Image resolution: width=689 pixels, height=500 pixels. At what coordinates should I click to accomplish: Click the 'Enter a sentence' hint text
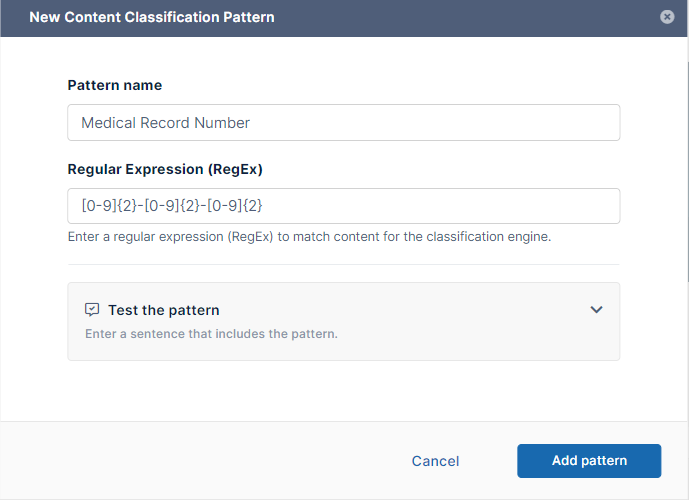(211, 334)
